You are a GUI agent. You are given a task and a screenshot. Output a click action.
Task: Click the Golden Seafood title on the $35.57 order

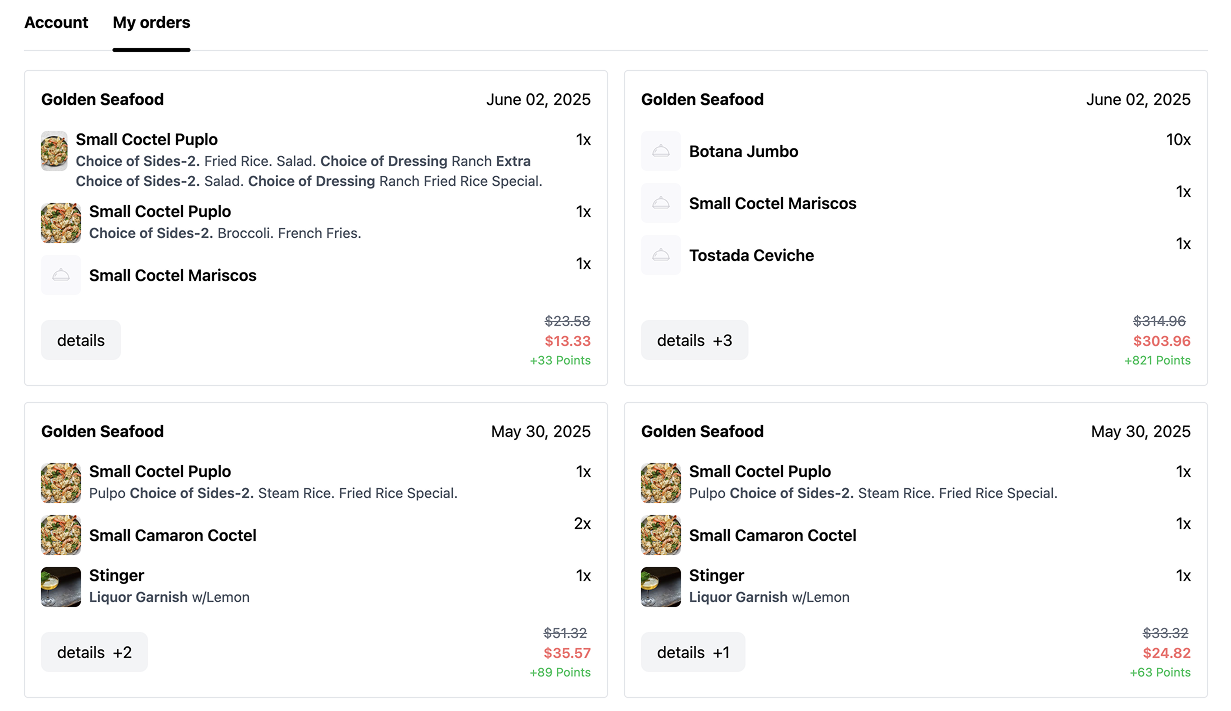[102, 431]
